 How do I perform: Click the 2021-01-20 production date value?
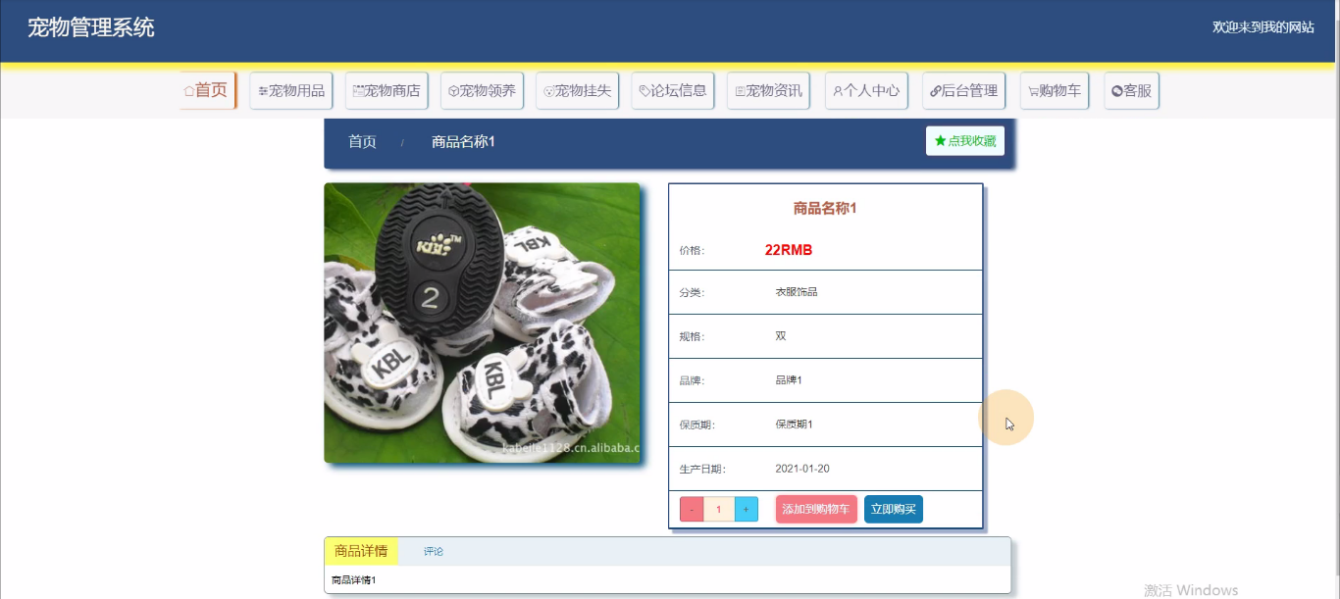[x=803, y=468]
